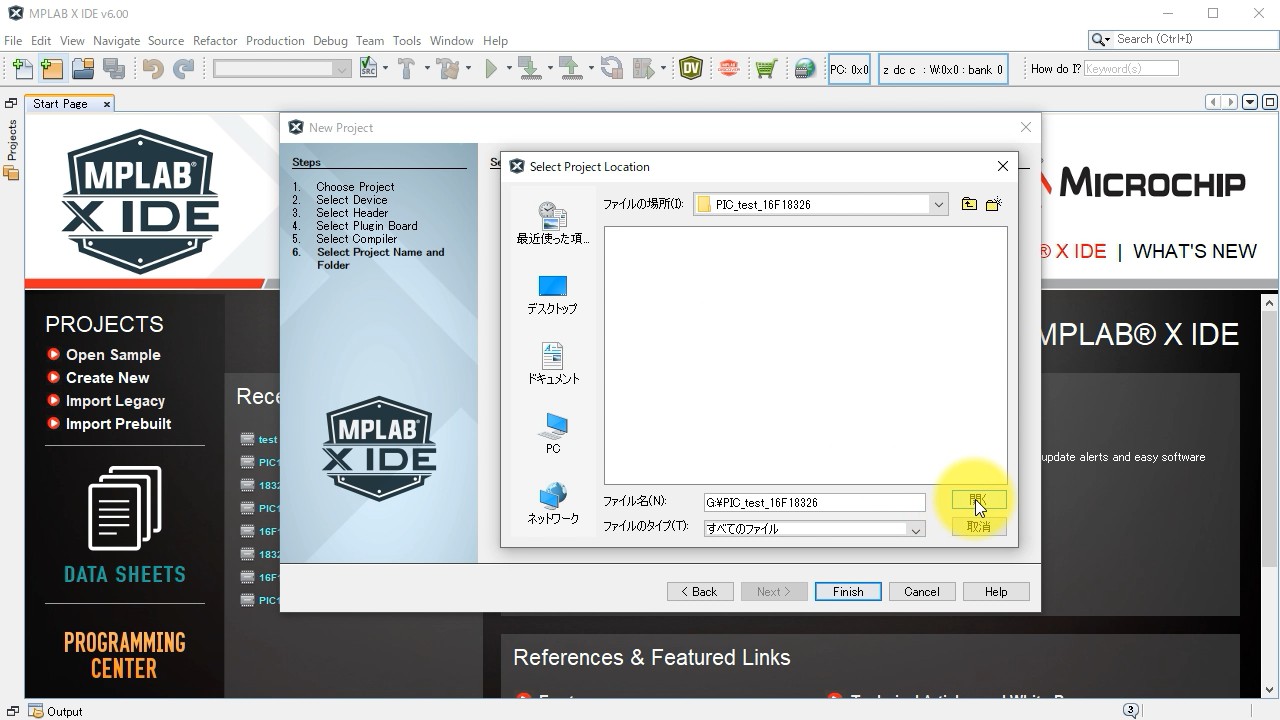Click the Programming Center link
The image size is (1280, 720).
click(125, 655)
